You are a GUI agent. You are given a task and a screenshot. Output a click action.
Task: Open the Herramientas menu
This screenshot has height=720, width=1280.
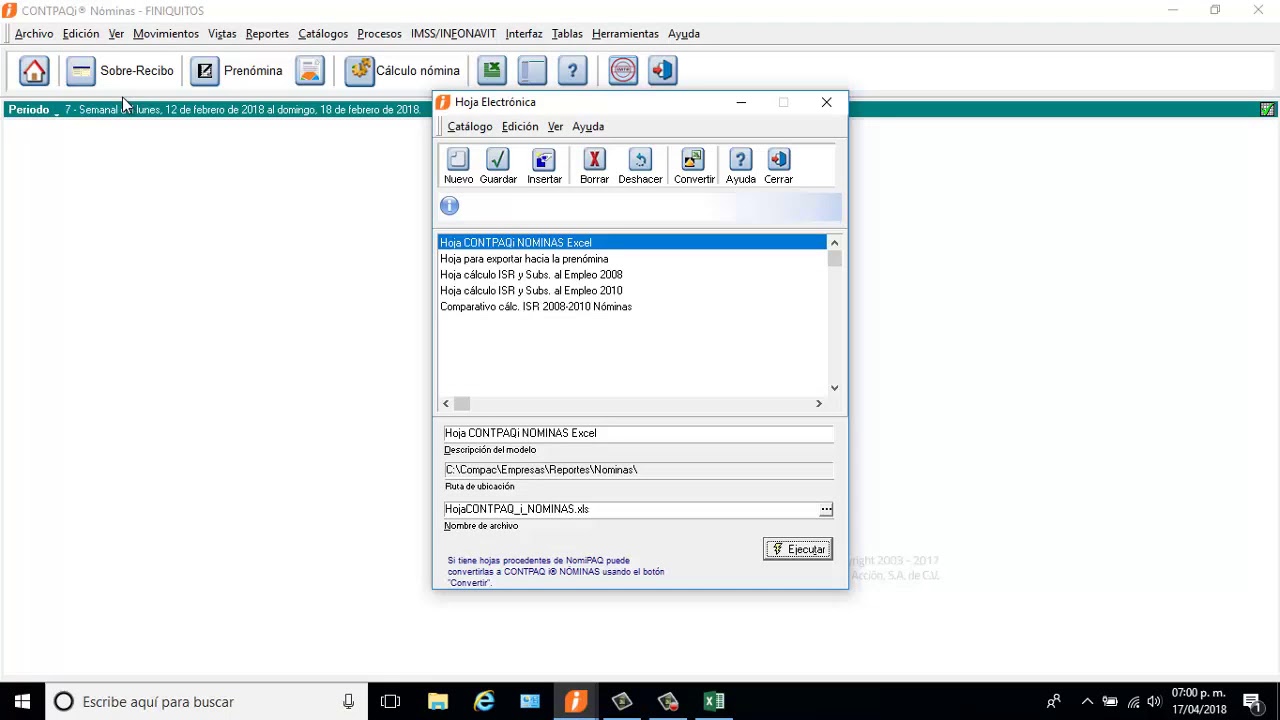[x=625, y=34]
